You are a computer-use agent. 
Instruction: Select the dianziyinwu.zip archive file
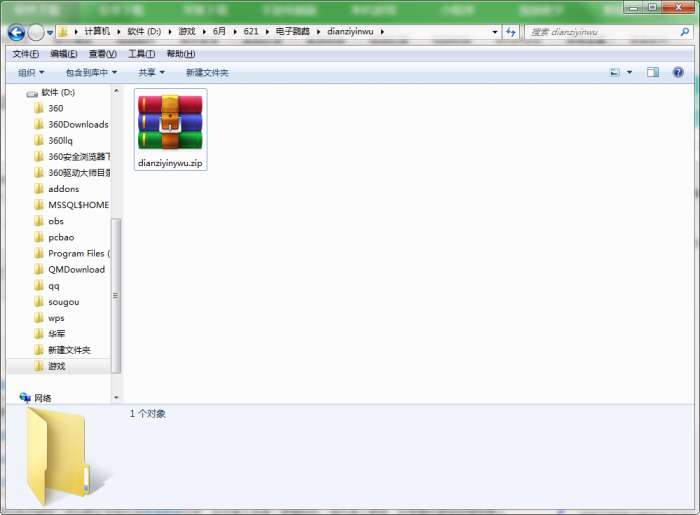coord(170,129)
